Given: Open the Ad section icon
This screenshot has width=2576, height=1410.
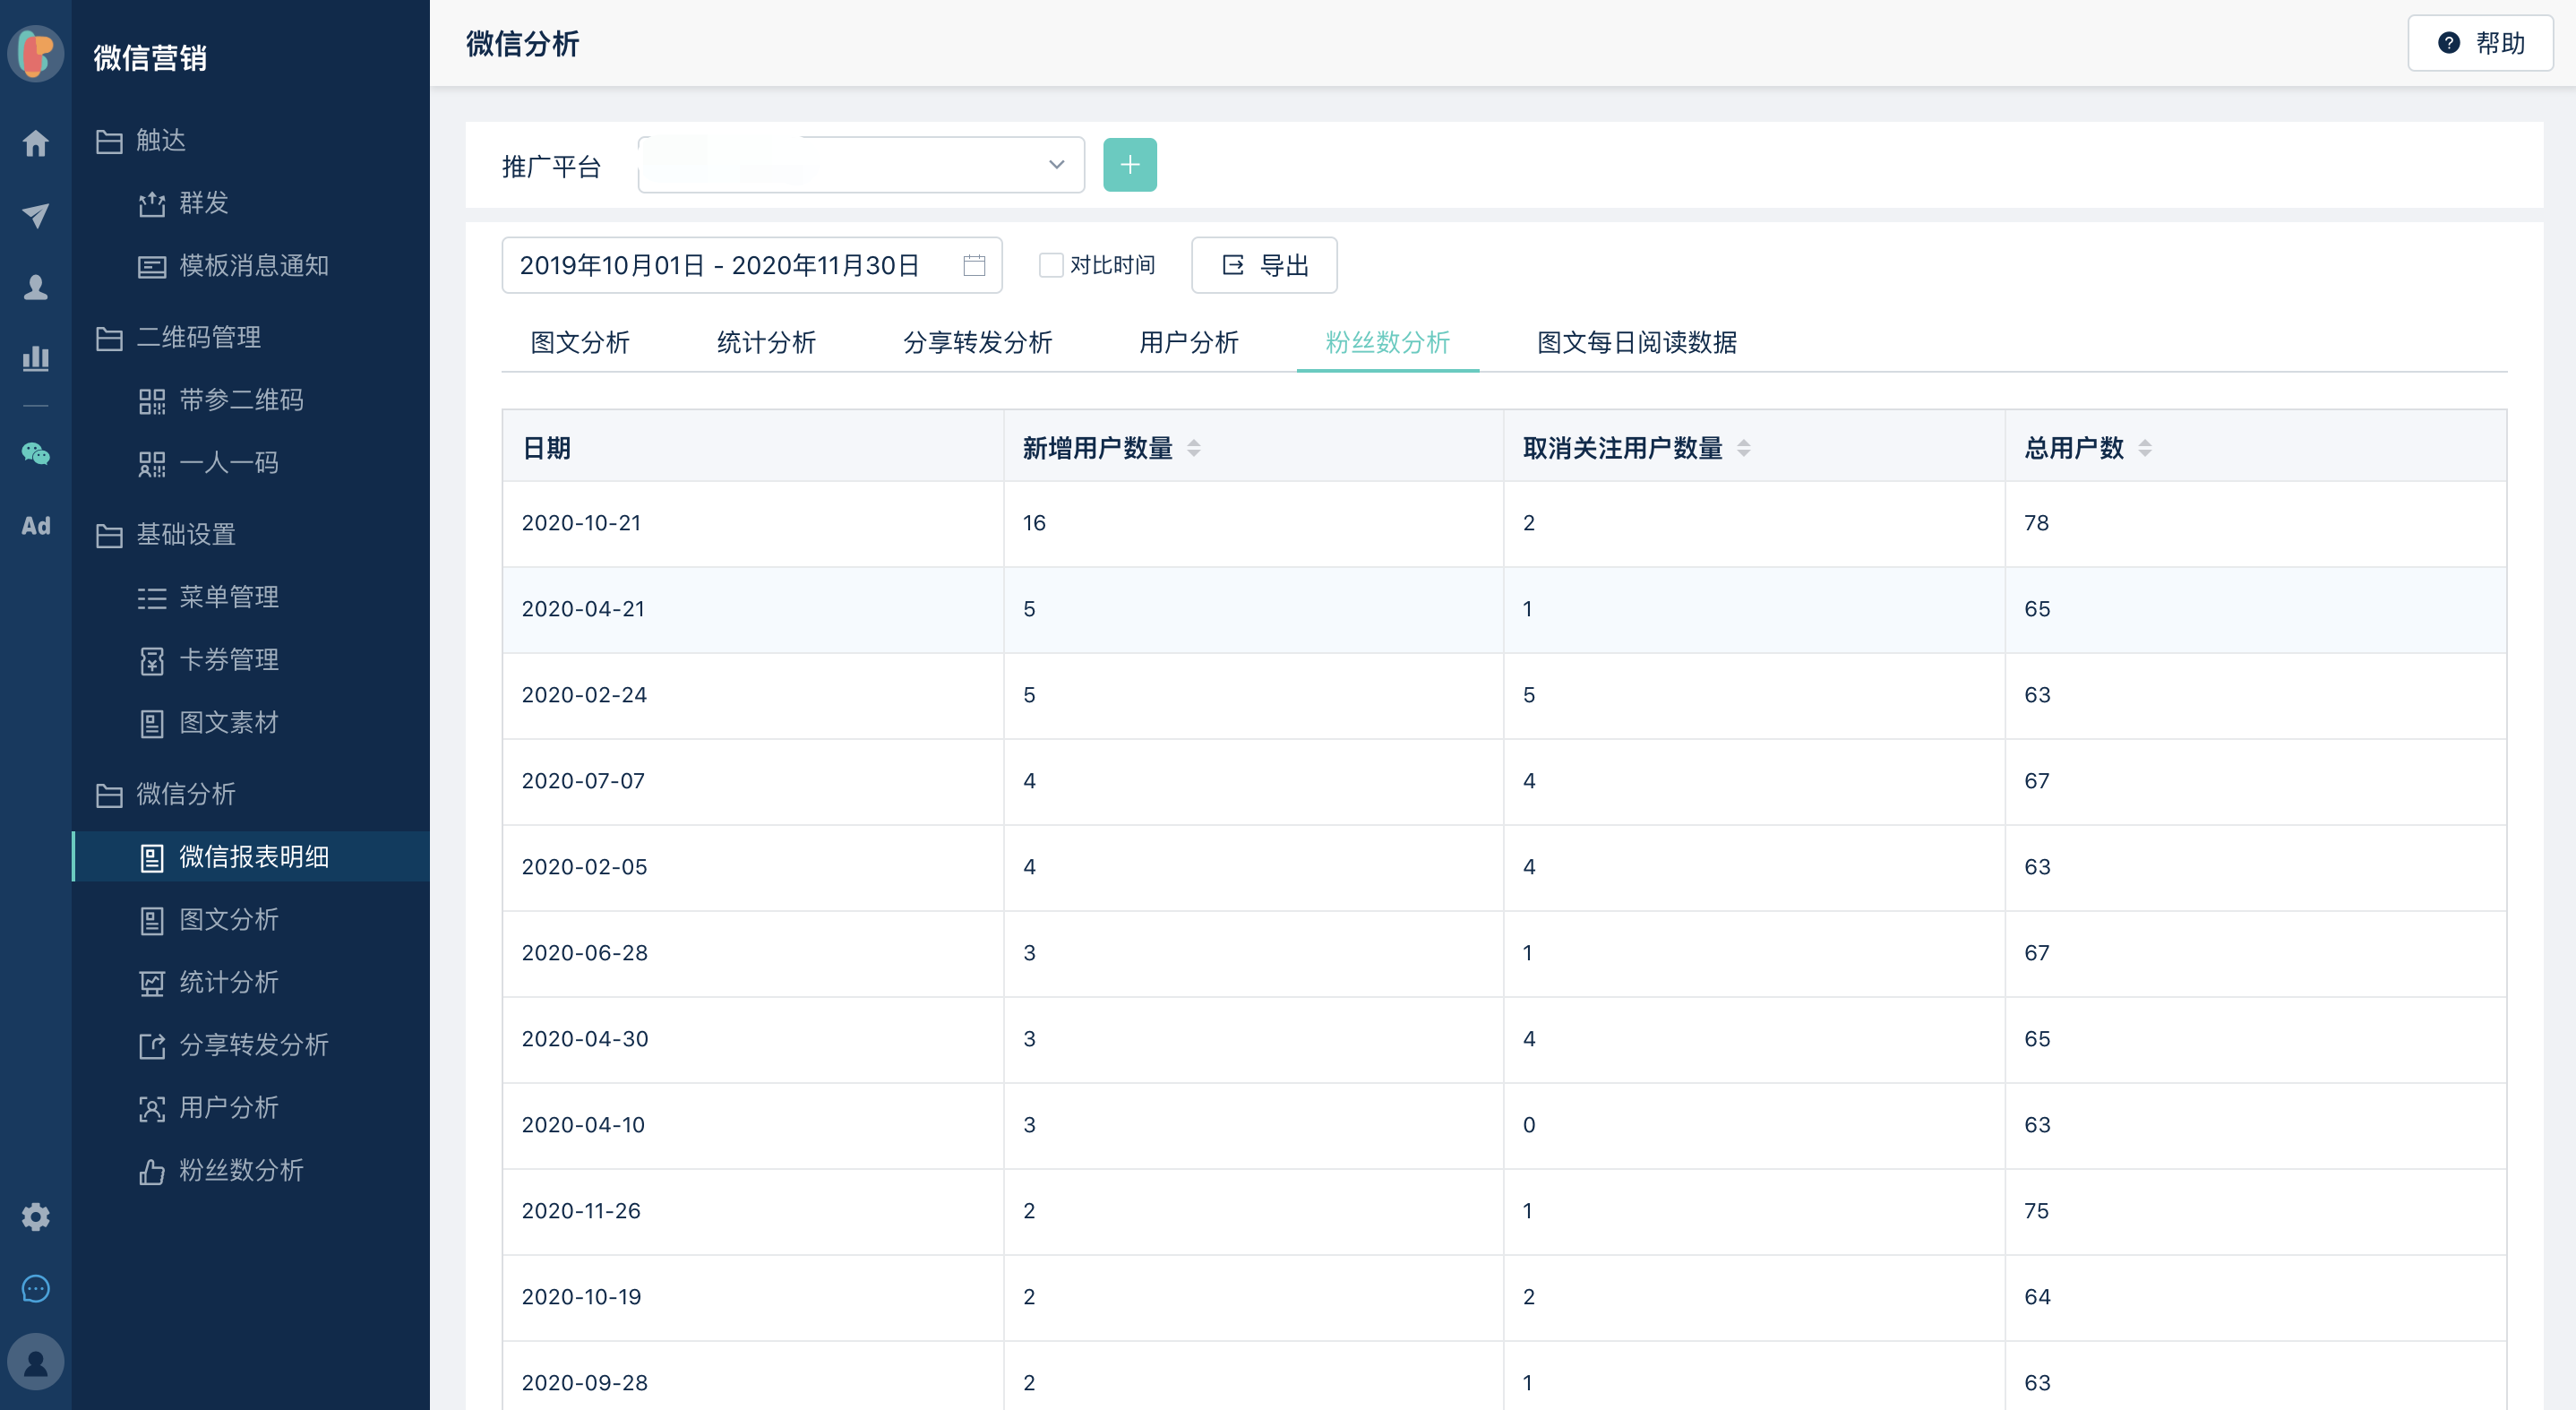Looking at the screenshot, I should point(36,525).
